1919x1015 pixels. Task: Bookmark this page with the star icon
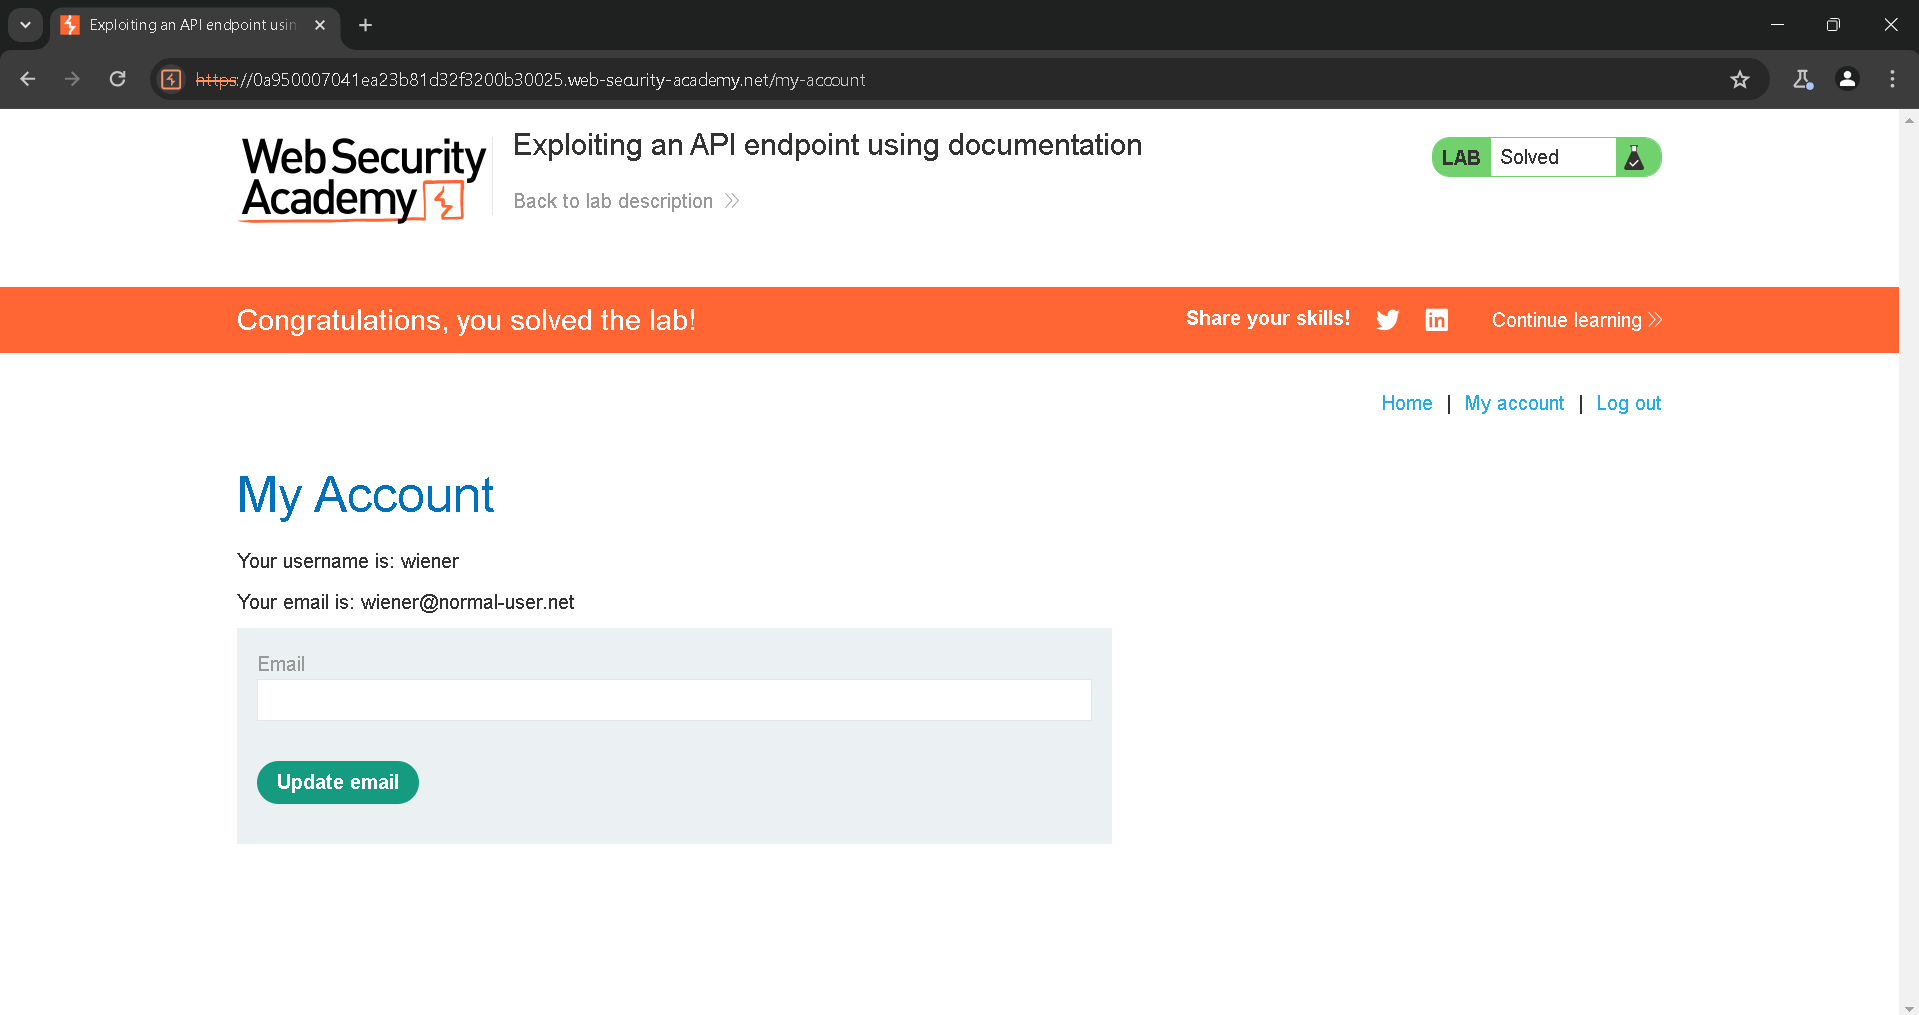pyautogui.click(x=1740, y=80)
